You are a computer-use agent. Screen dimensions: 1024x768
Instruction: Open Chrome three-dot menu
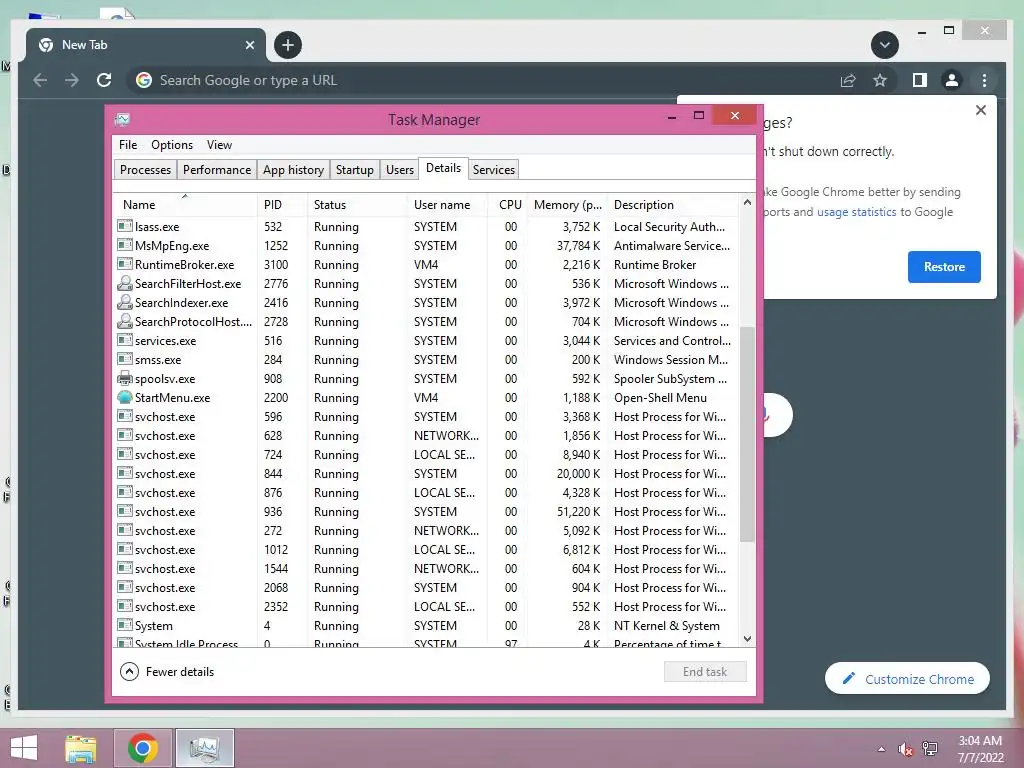coord(984,80)
